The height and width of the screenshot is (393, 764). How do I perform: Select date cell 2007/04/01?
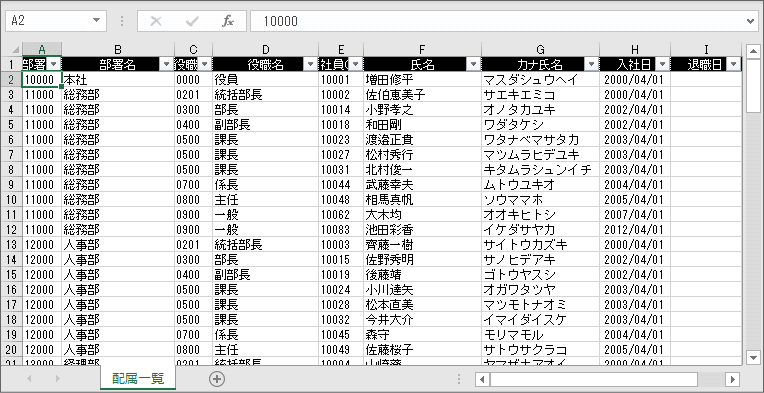[635, 215]
